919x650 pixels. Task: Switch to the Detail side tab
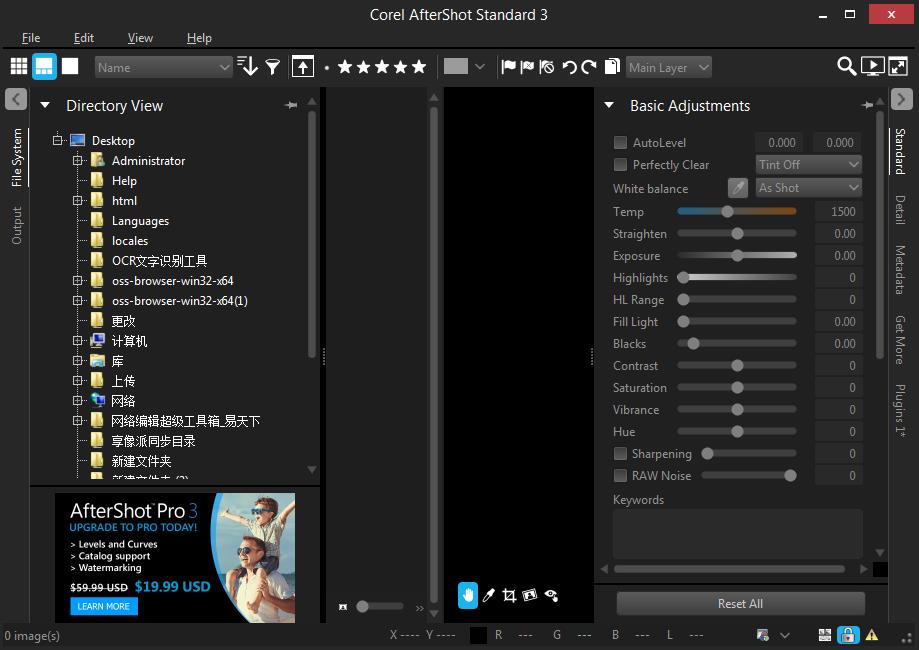click(x=900, y=210)
